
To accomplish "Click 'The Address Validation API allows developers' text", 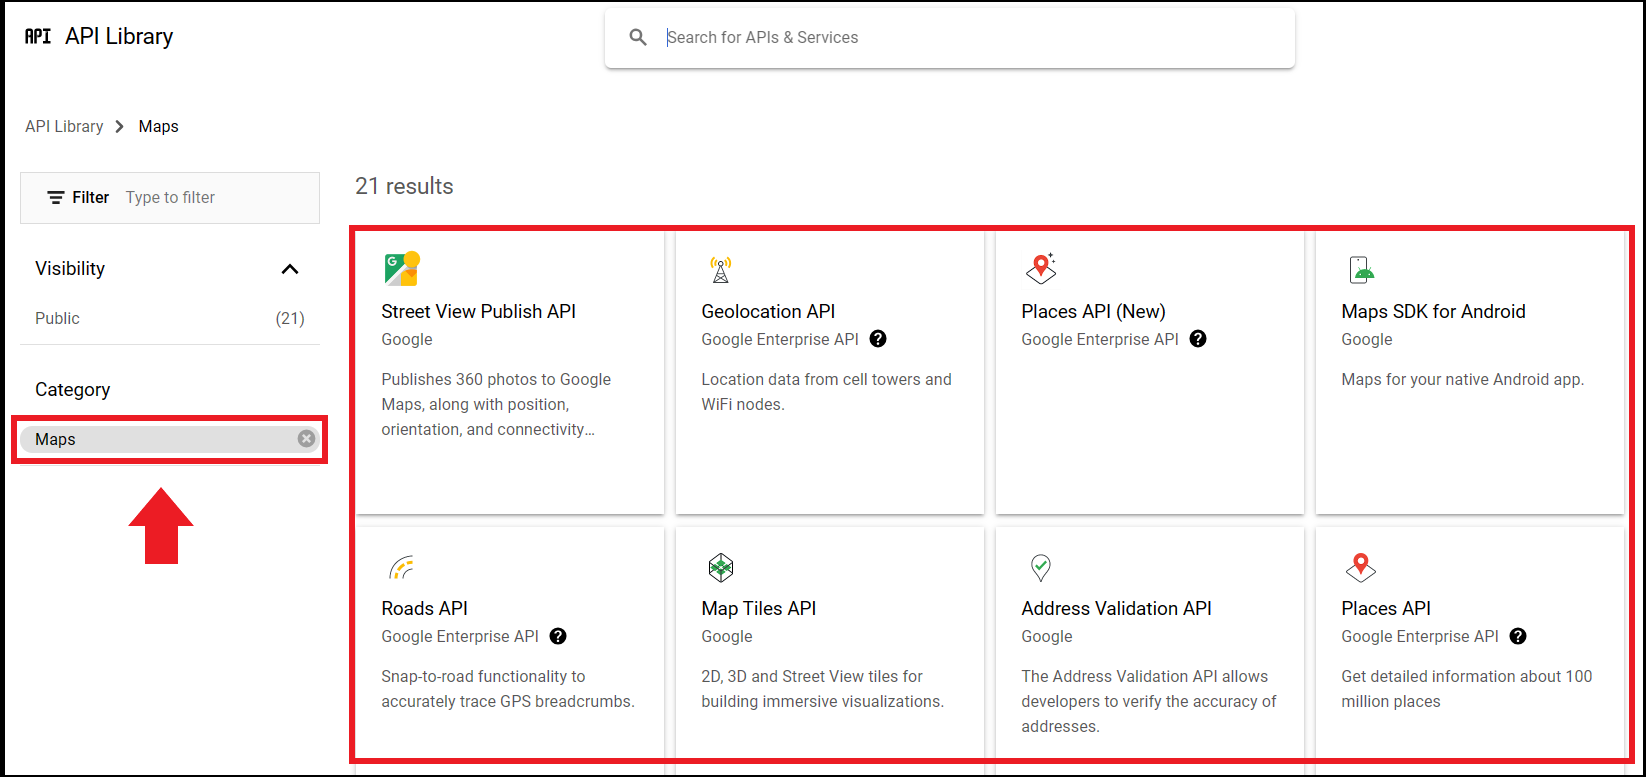I will pyautogui.click(x=1149, y=701).
